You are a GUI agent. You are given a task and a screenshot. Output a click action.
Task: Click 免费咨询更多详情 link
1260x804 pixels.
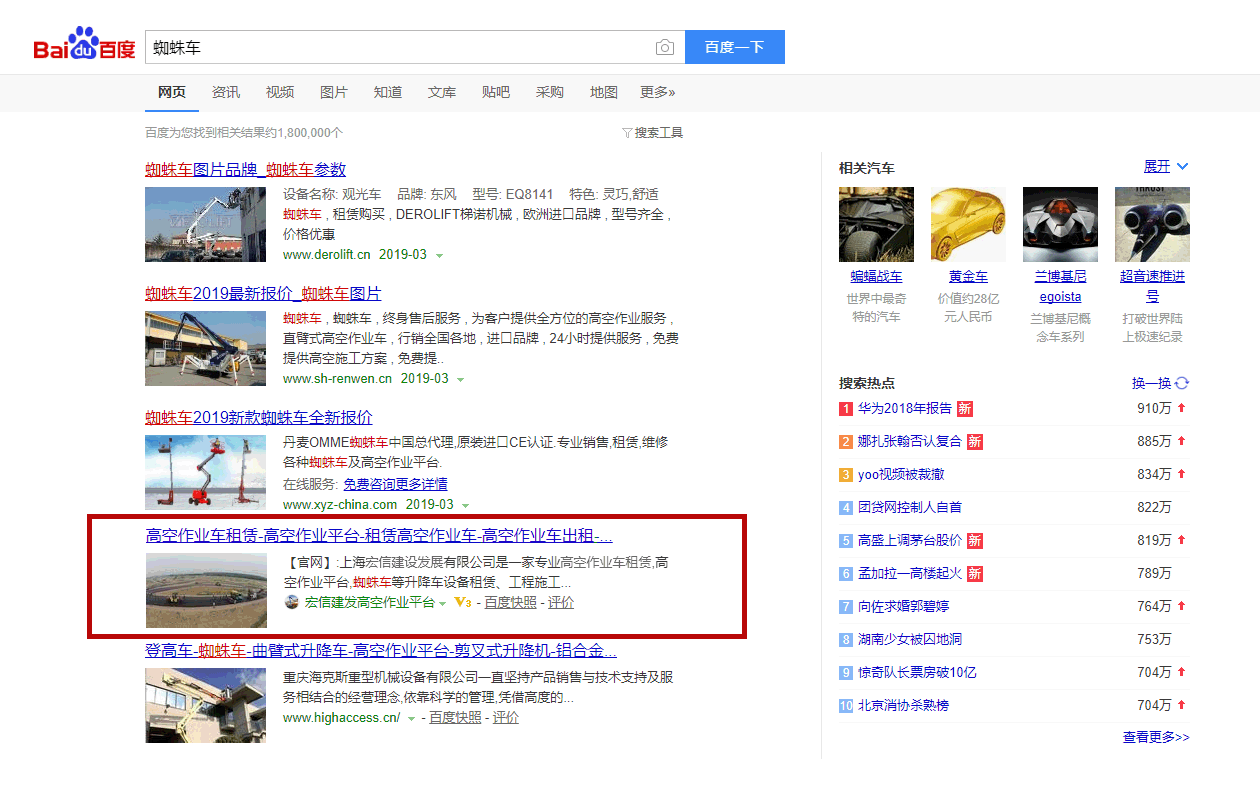395,484
